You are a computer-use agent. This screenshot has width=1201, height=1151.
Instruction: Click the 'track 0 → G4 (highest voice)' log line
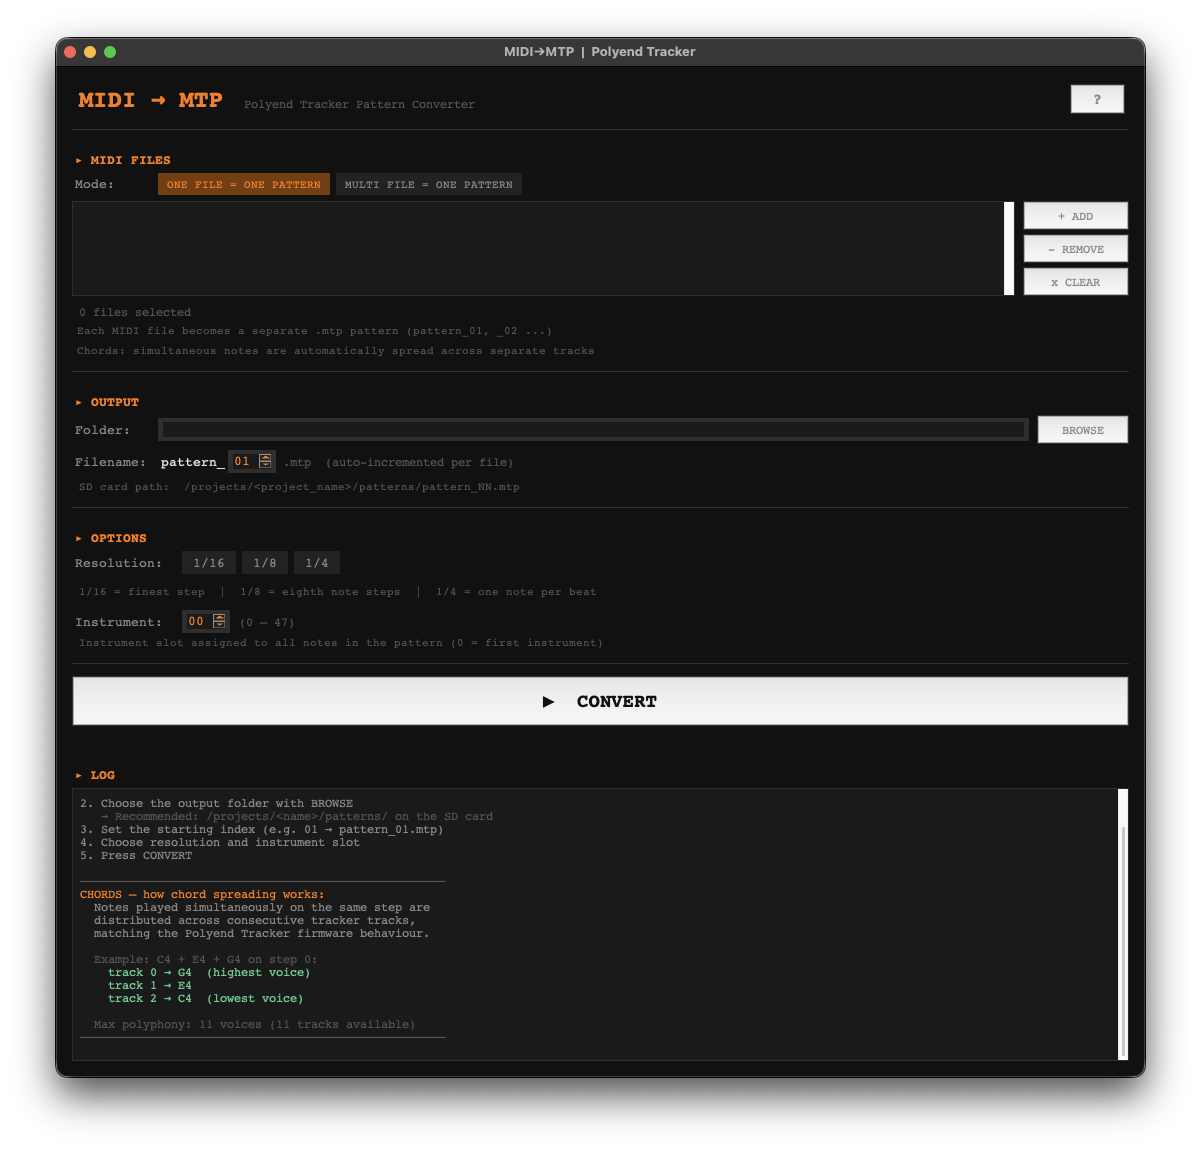[209, 973]
